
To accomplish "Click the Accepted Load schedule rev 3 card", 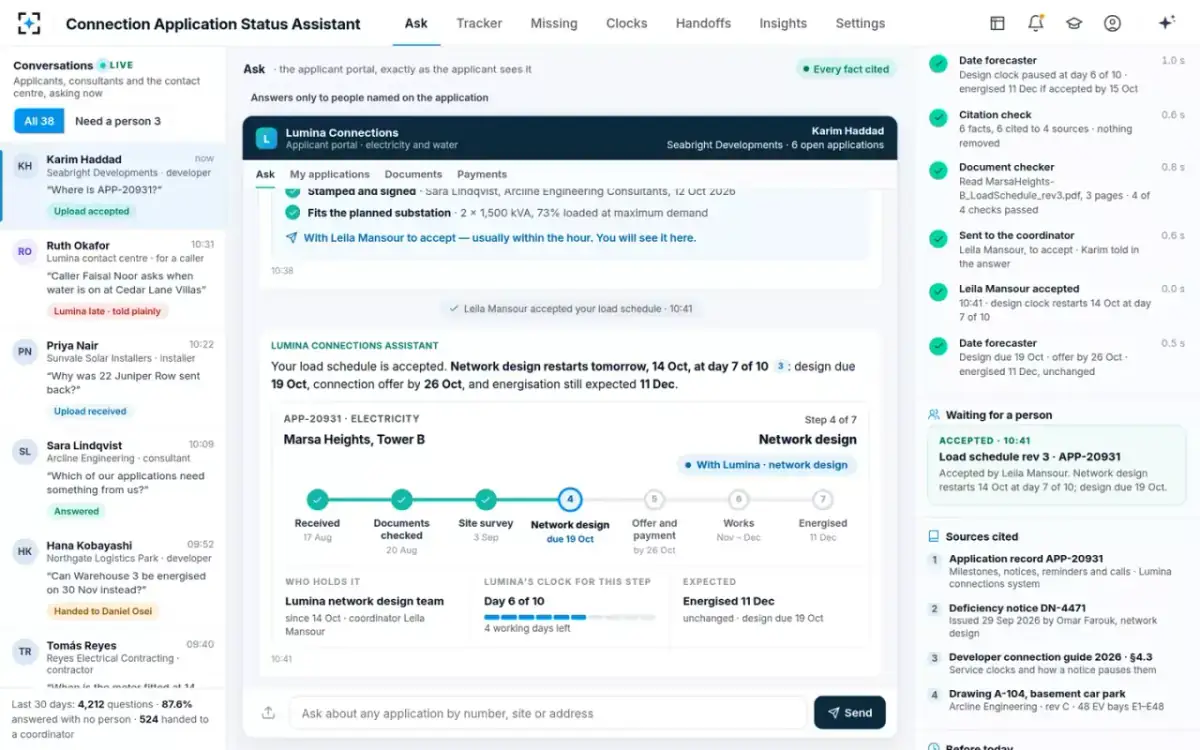I will (1056, 465).
